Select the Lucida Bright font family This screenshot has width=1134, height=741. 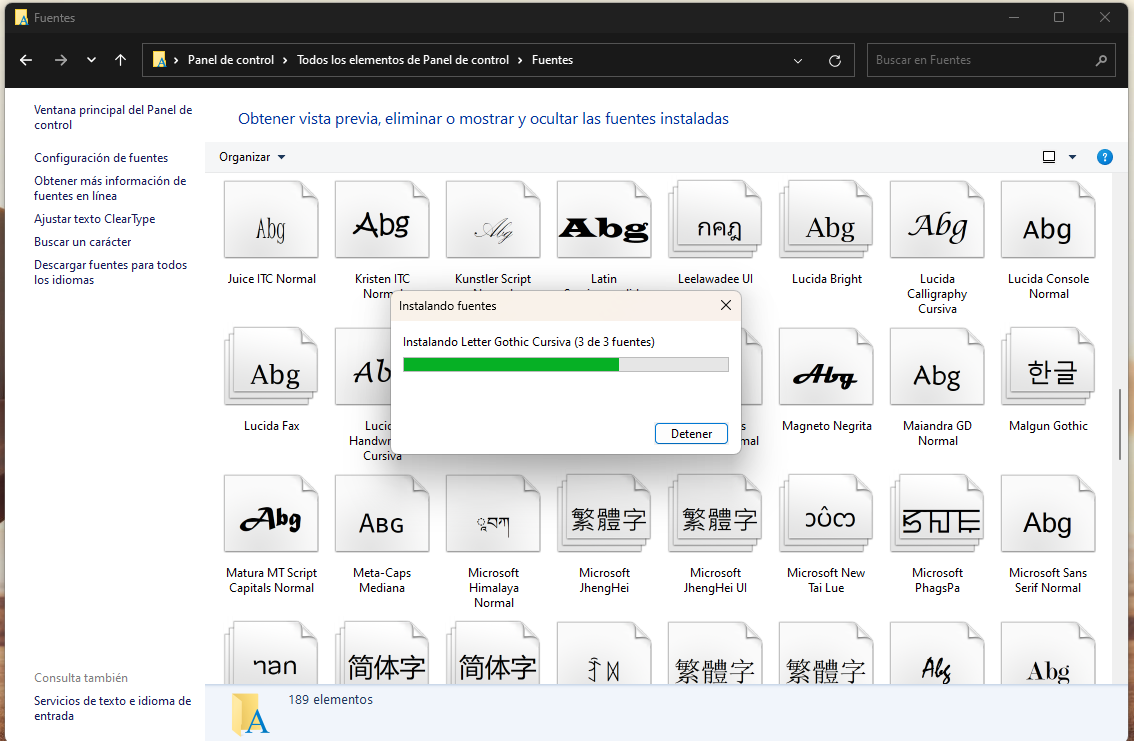pyautogui.click(x=826, y=220)
